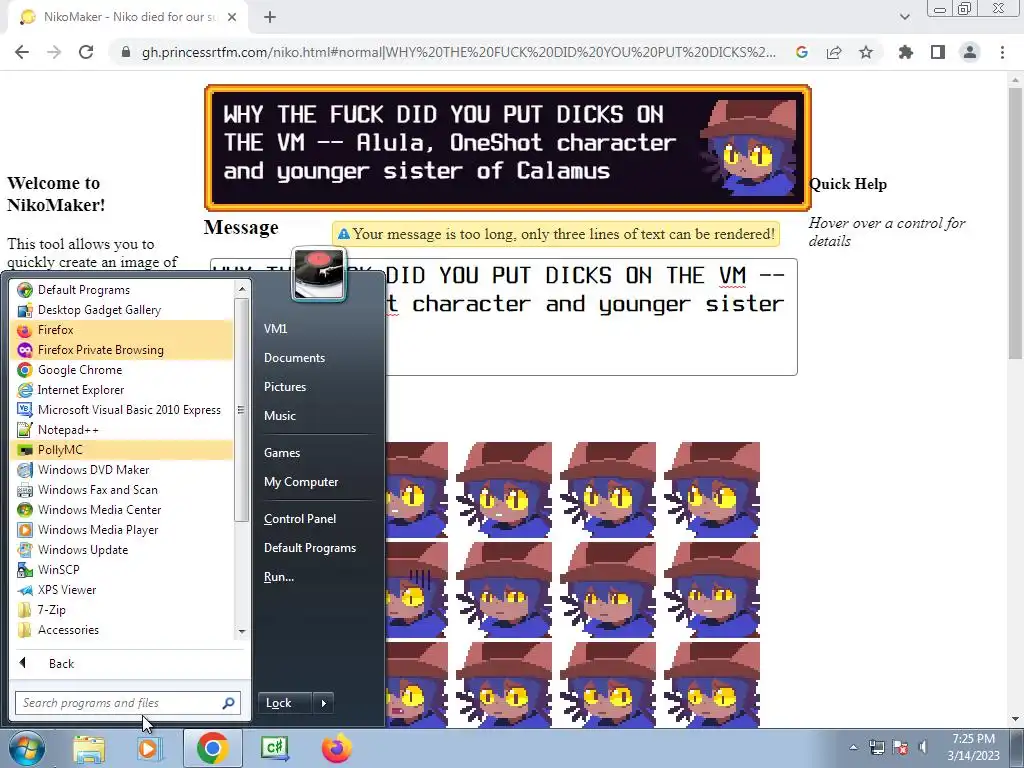
Task: Select the NikoMaker browser tab
Action: [128, 18]
